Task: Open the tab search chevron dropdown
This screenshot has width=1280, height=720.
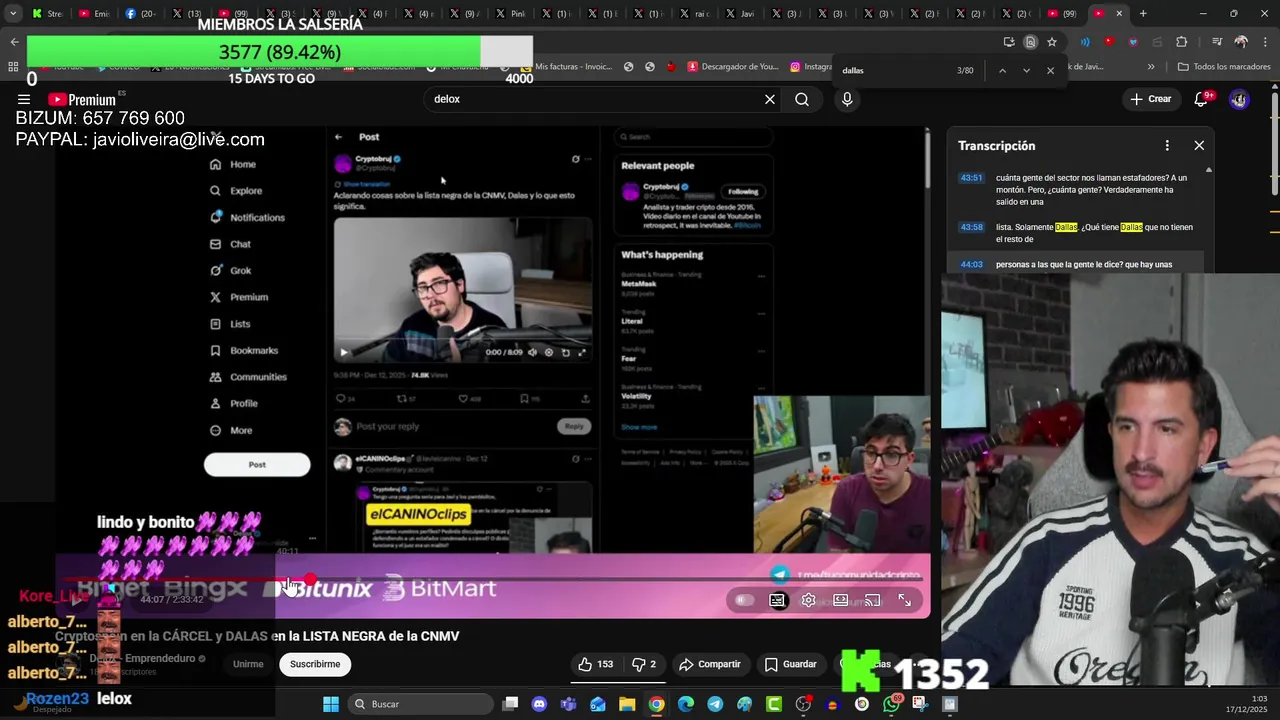Action: [13, 14]
